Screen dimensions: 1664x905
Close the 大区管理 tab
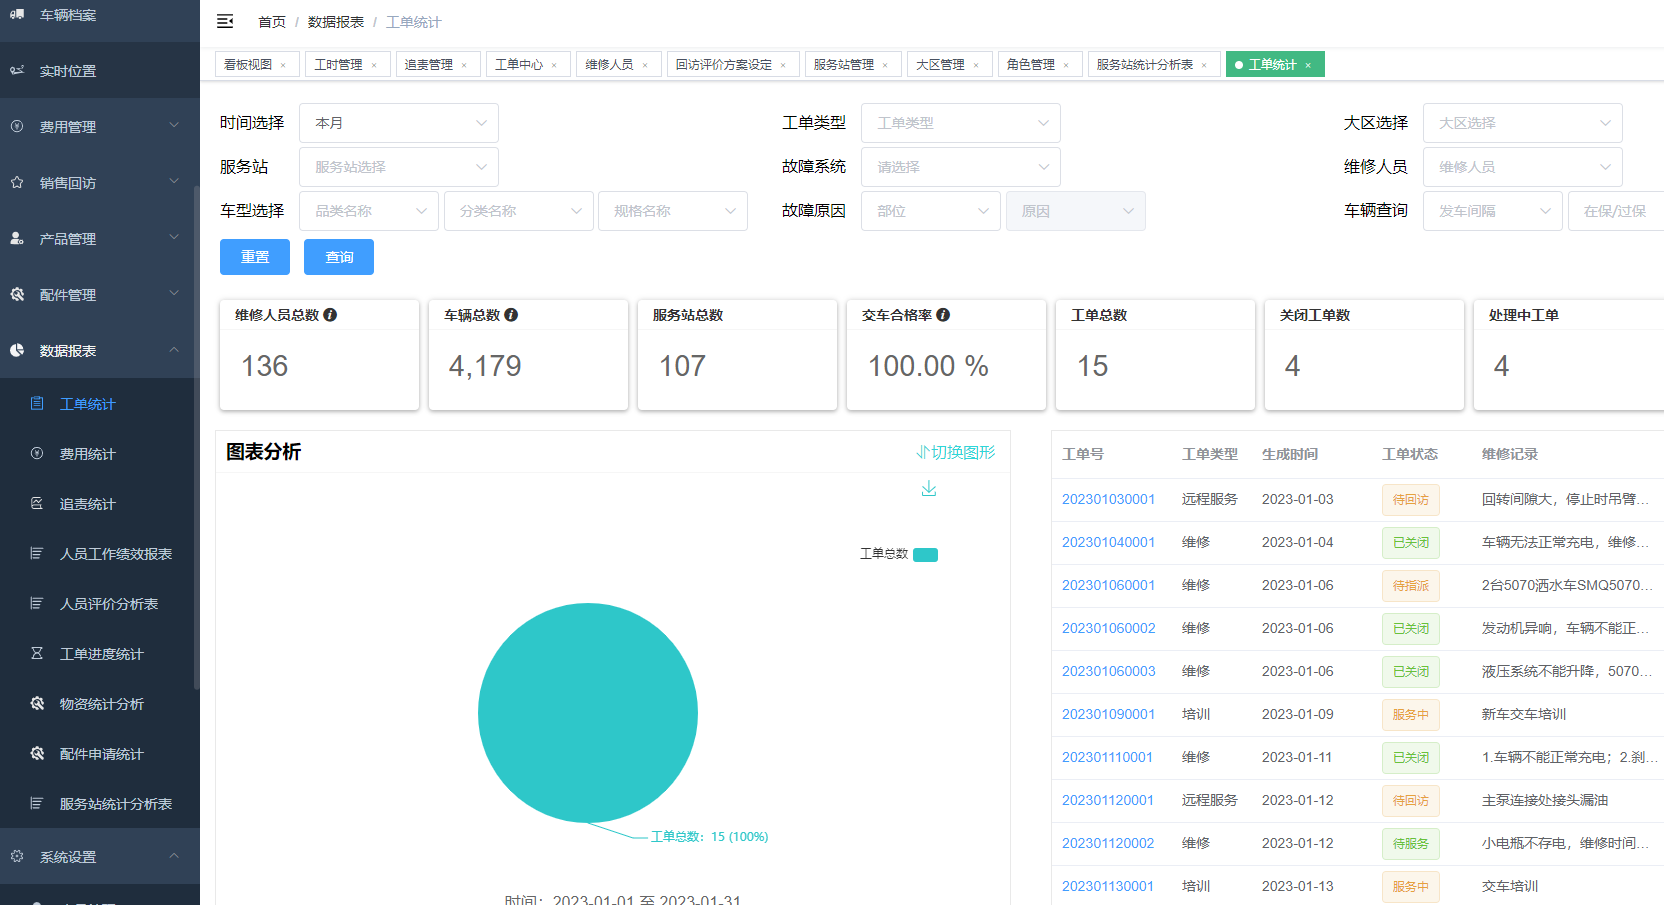pyautogui.click(x=976, y=65)
